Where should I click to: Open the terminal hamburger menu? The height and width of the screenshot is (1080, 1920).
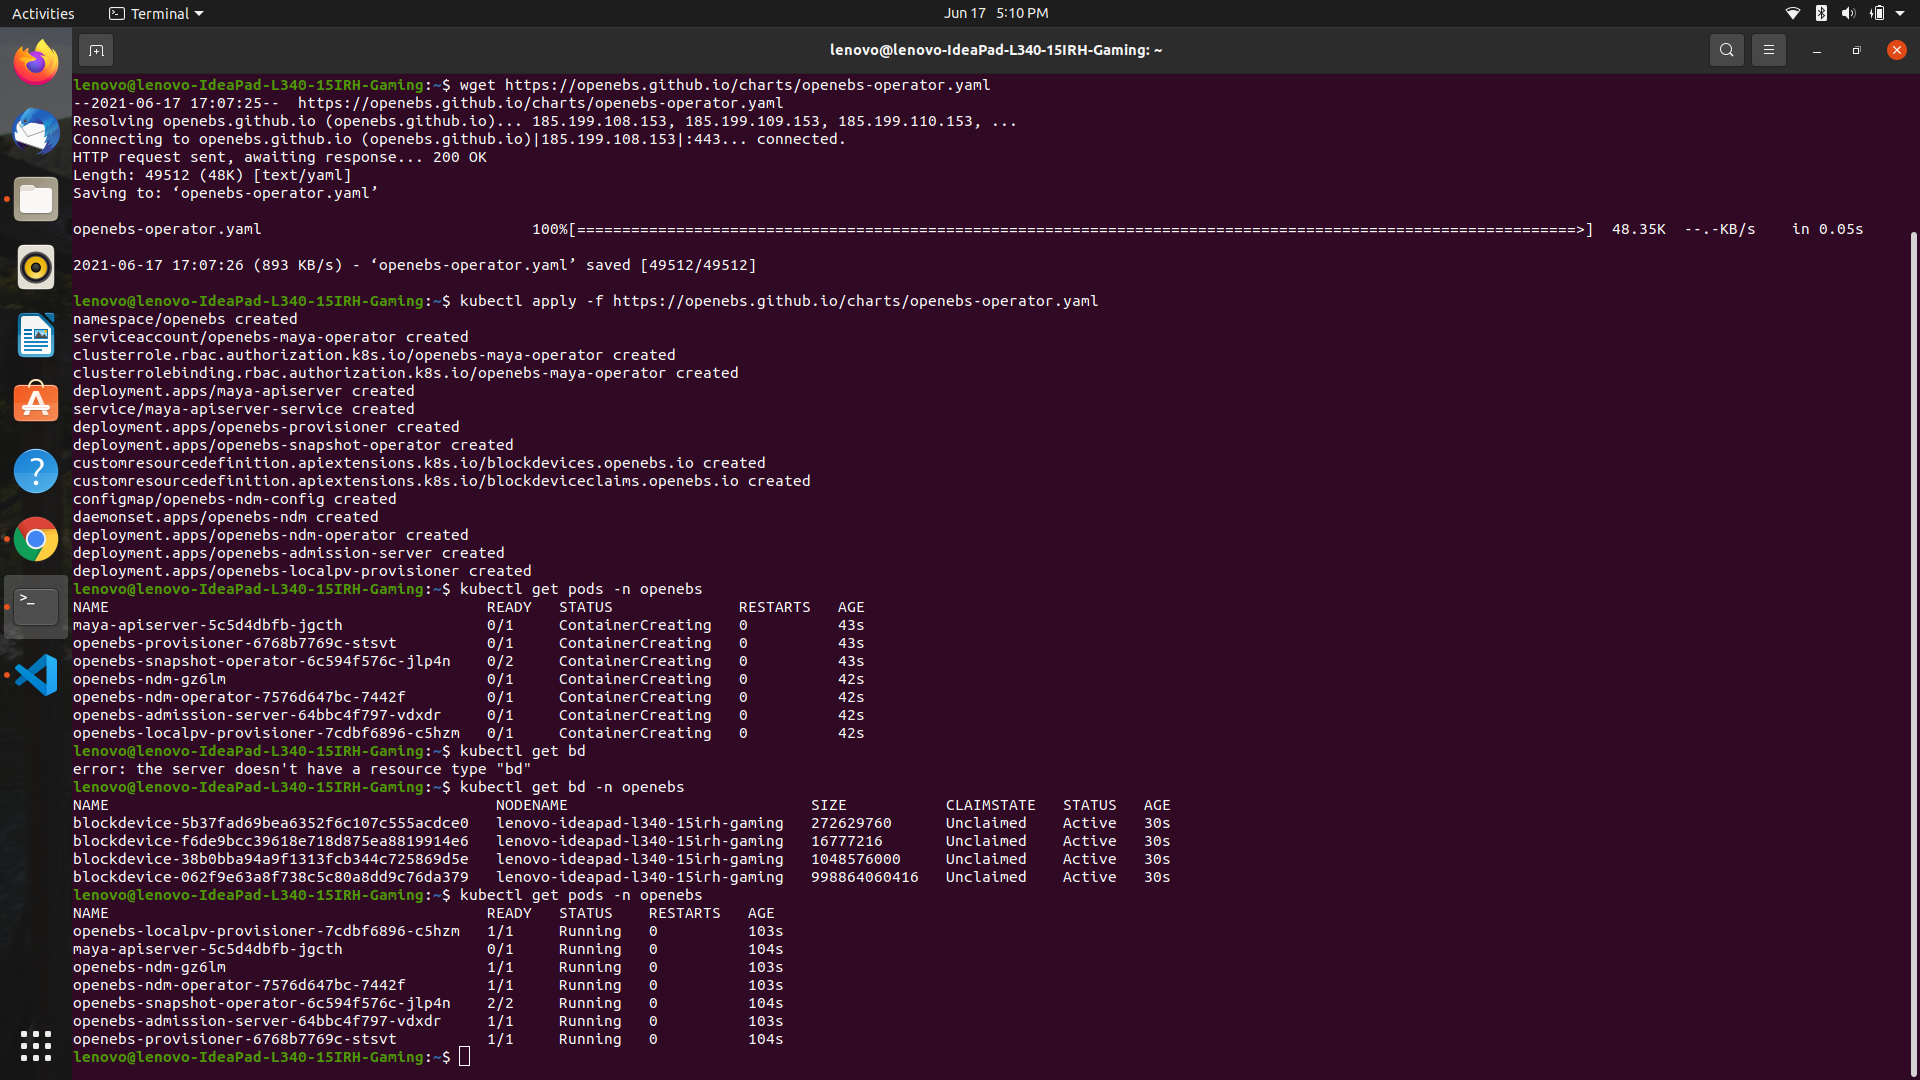point(1768,50)
